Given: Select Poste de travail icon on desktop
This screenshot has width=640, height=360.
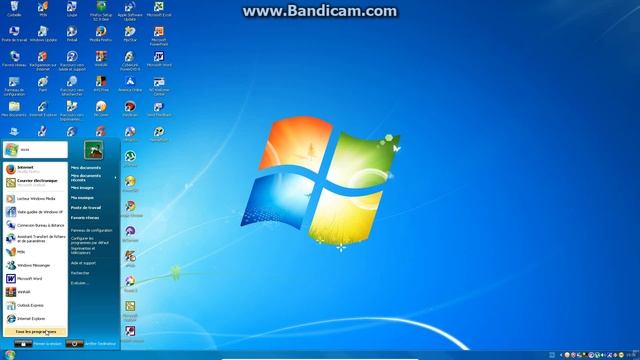Looking at the screenshot, I should coord(14,33).
